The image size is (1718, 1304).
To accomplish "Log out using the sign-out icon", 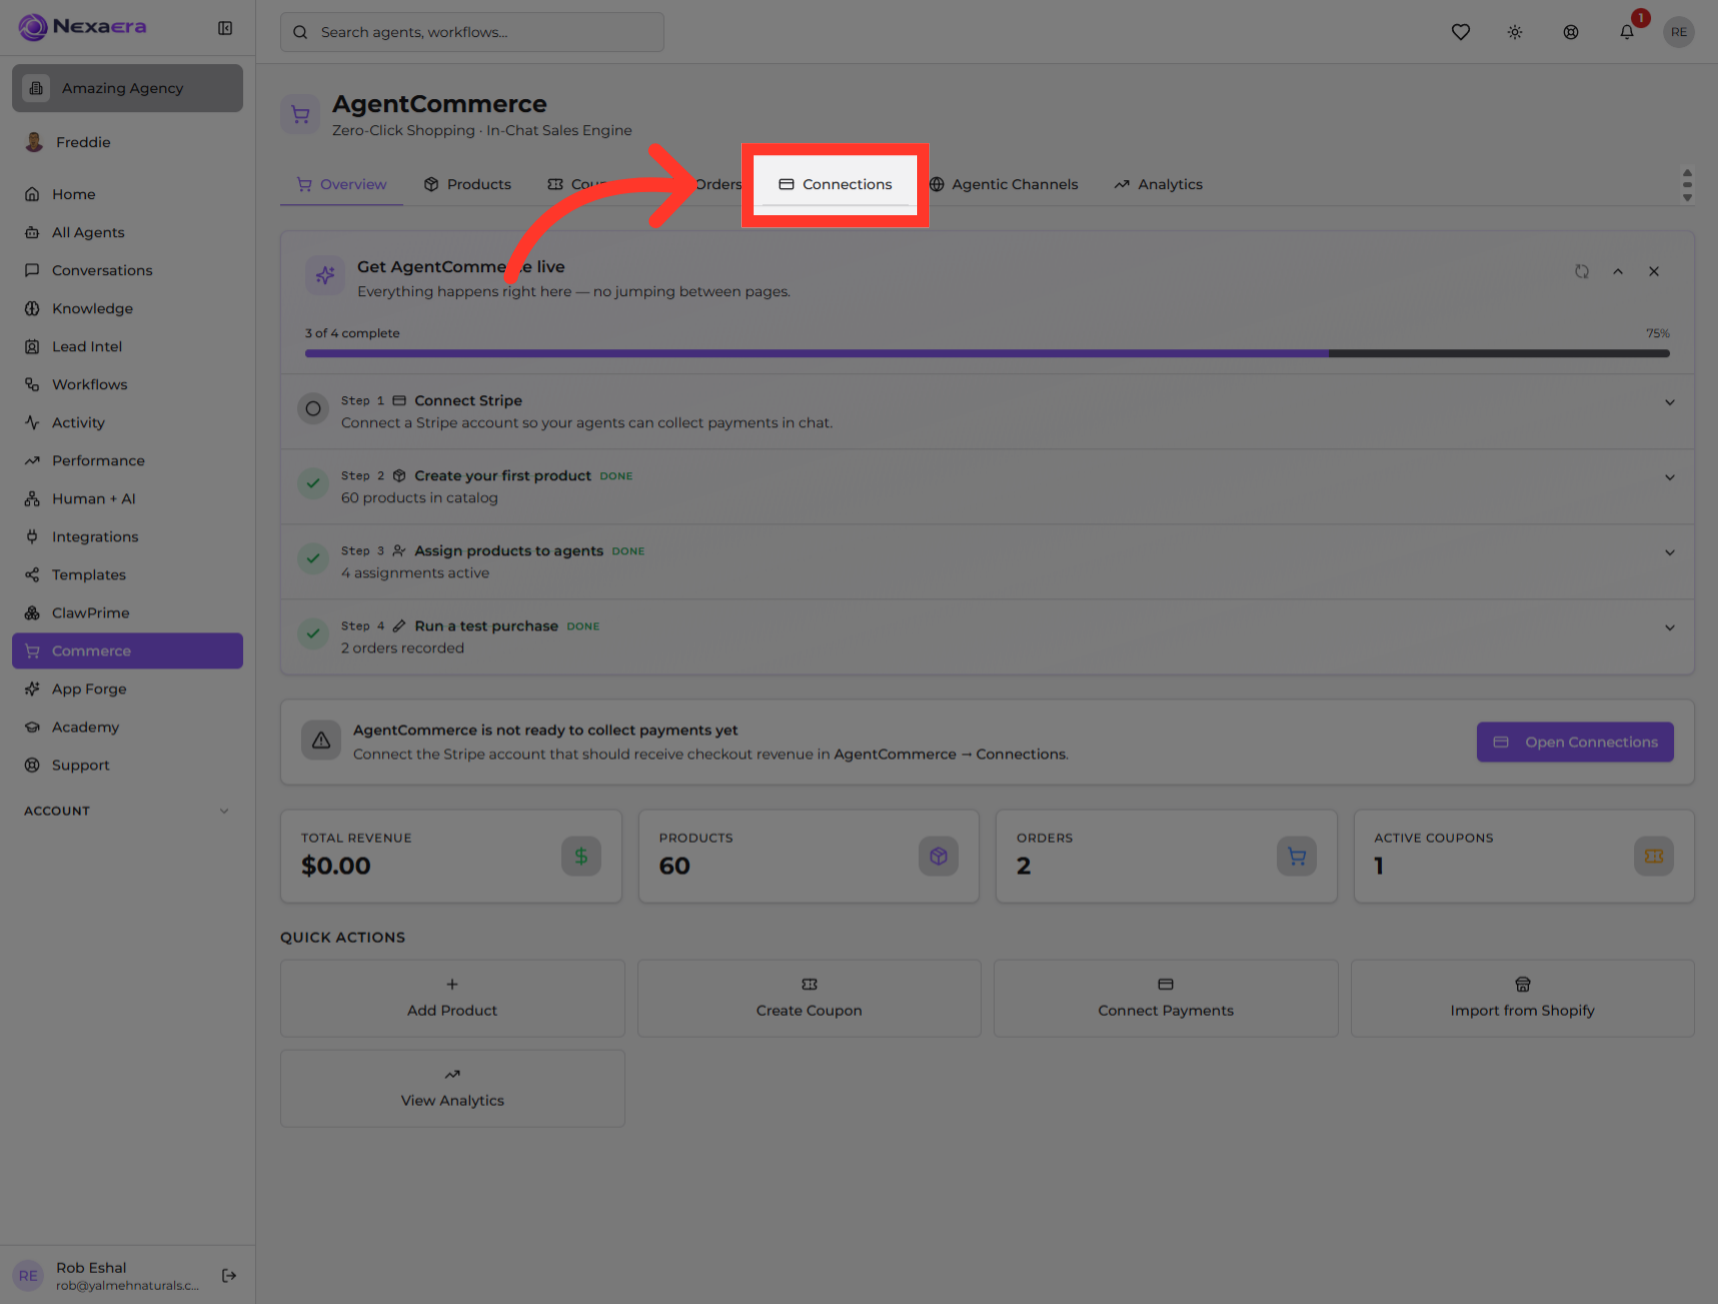I will pos(229,1275).
